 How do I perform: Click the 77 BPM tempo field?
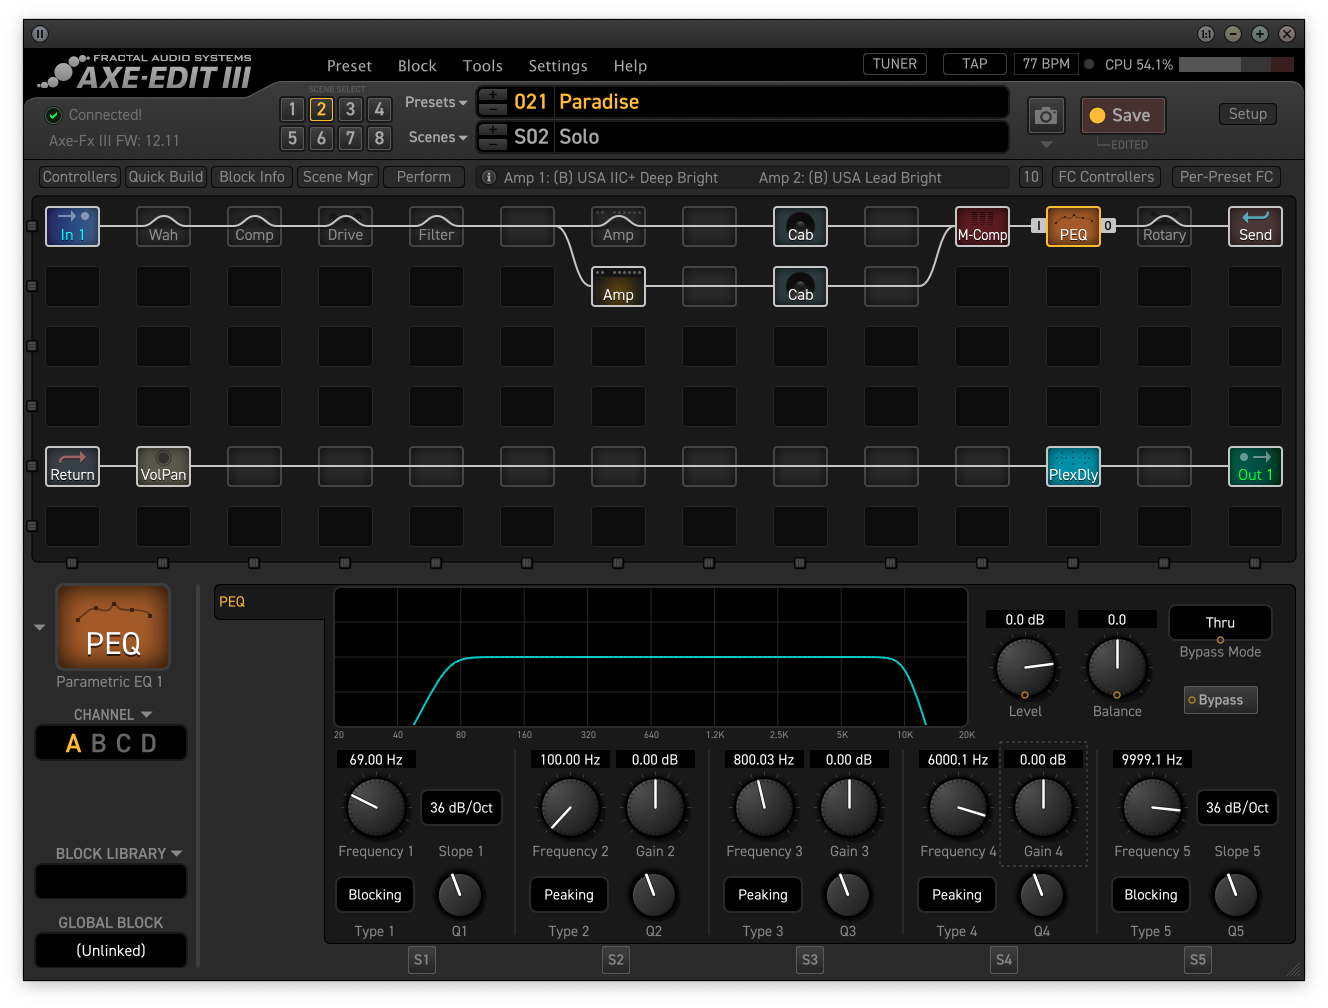click(1046, 64)
